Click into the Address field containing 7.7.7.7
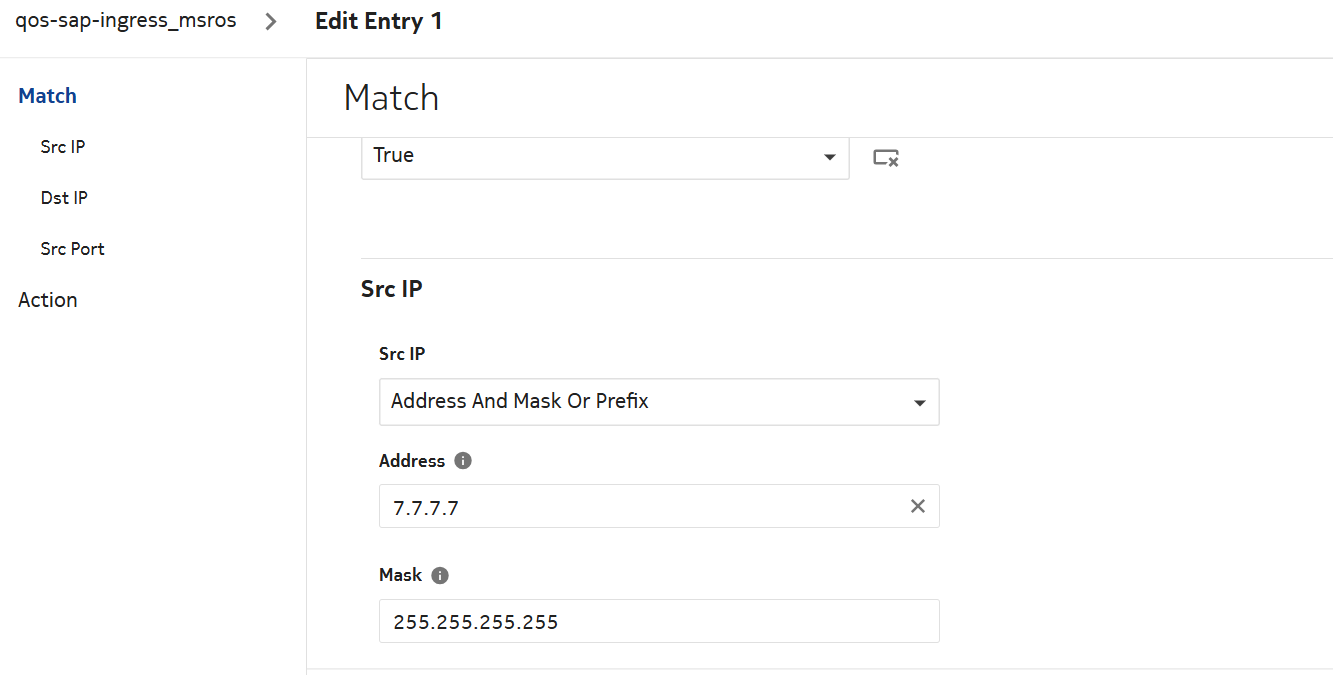The image size is (1333, 675). click(x=640, y=507)
